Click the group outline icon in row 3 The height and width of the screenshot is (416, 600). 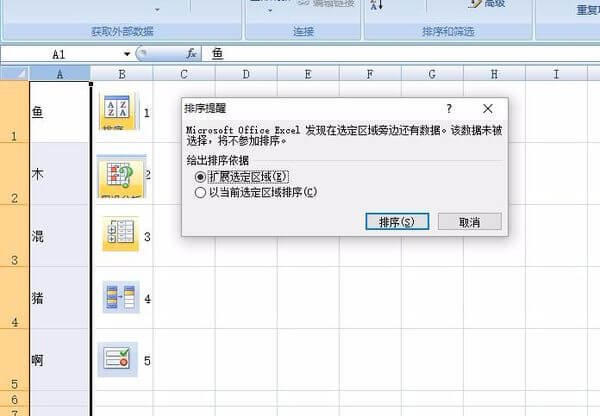tap(120, 235)
